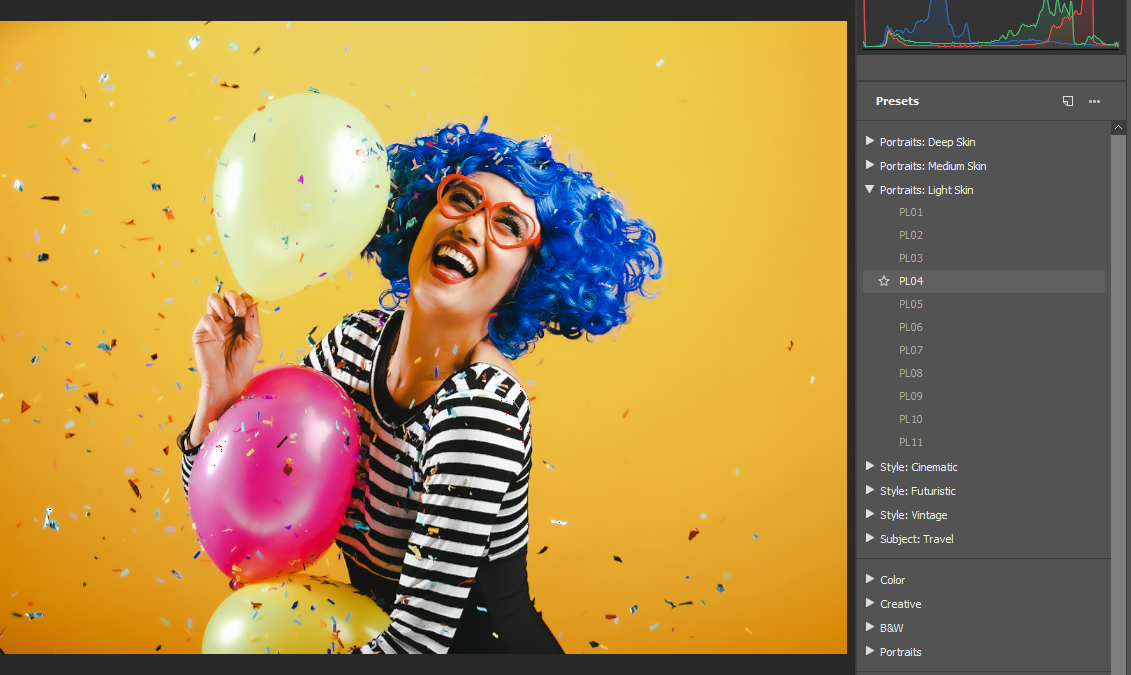1131x675 pixels.
Task: Expand the Color preset group
Action: click(870, 579)
